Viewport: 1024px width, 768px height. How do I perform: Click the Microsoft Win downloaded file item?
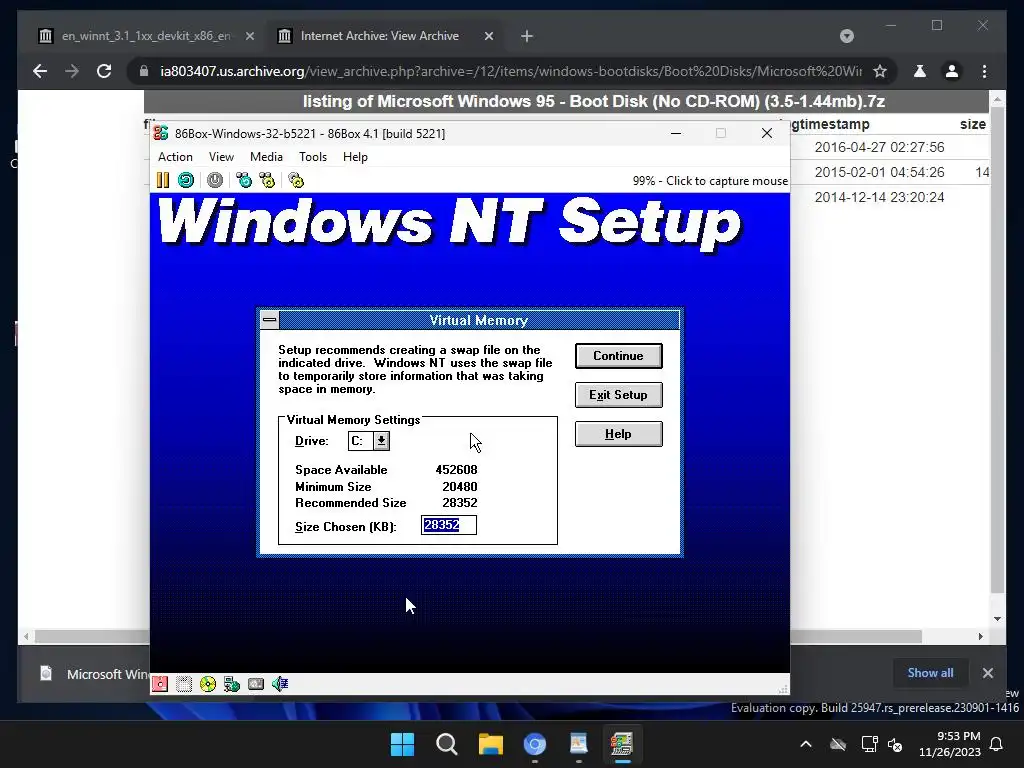93,673
